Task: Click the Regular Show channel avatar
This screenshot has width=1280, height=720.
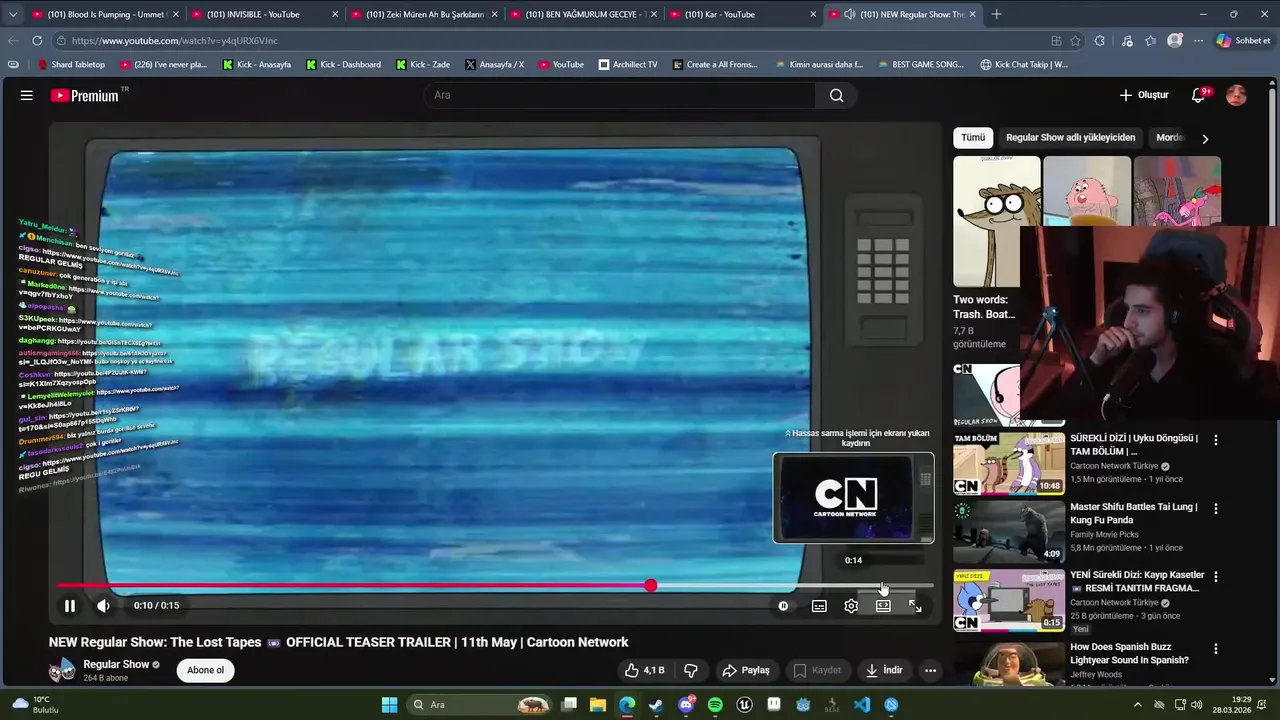Action: point(62,670)
